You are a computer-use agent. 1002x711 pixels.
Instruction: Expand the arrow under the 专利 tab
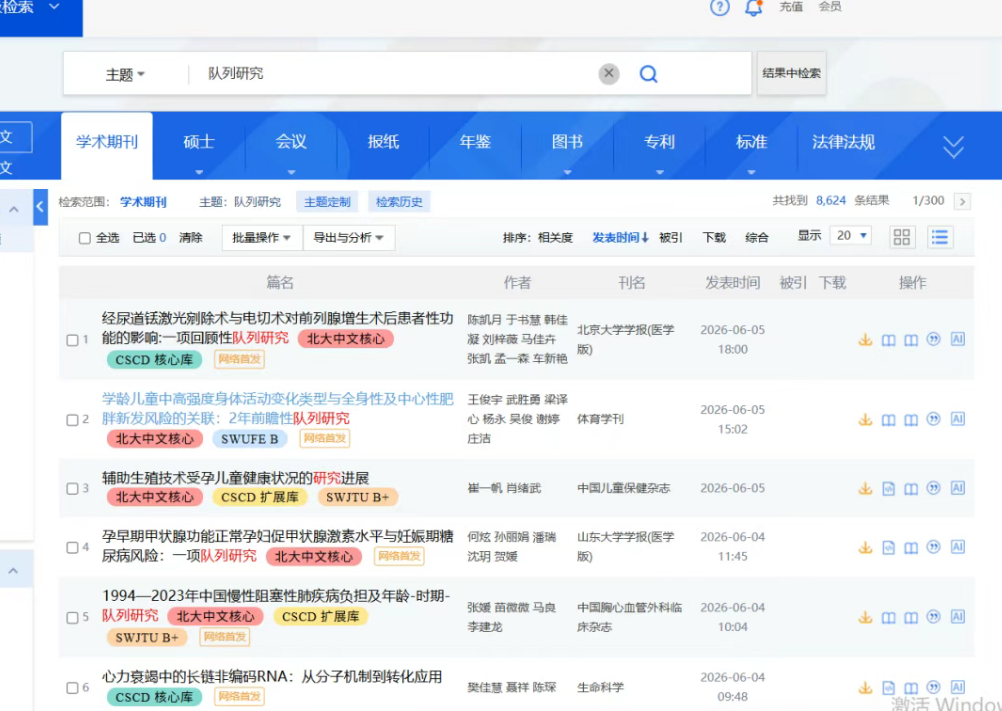(659, 172)
